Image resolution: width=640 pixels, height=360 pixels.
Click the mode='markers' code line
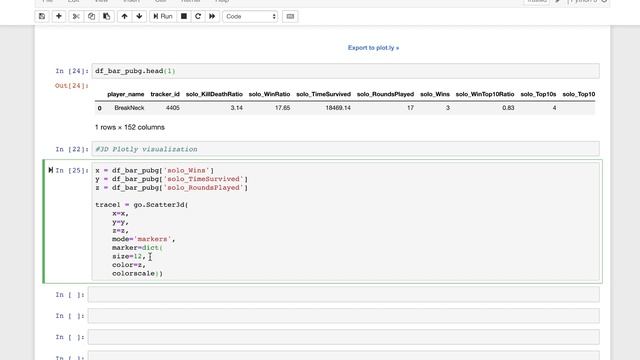[x=144, y=239]
